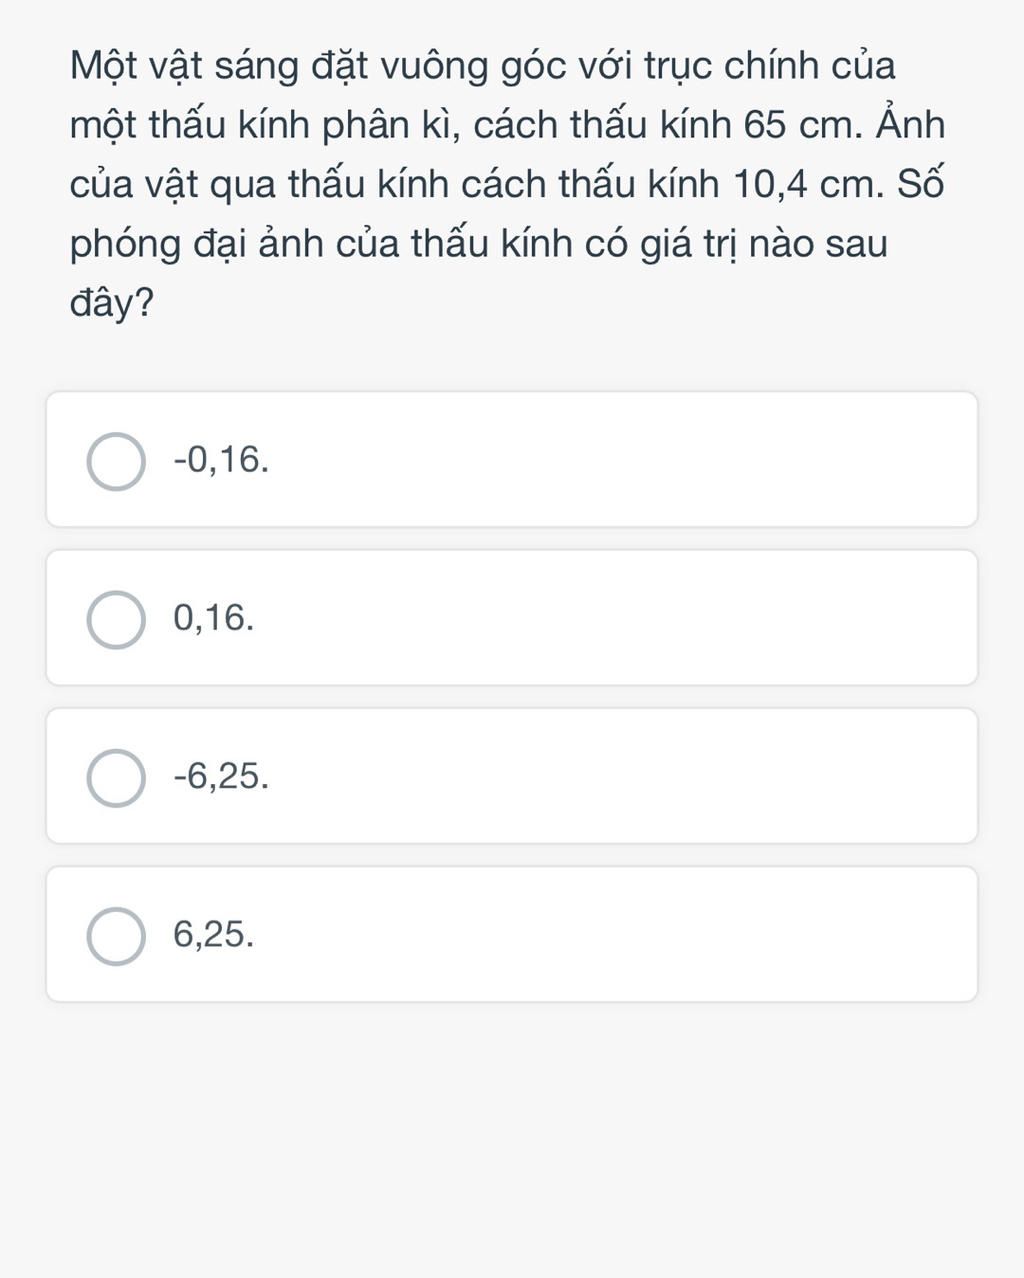Click the "10,4 cm" value in the question

pos(808,186)
